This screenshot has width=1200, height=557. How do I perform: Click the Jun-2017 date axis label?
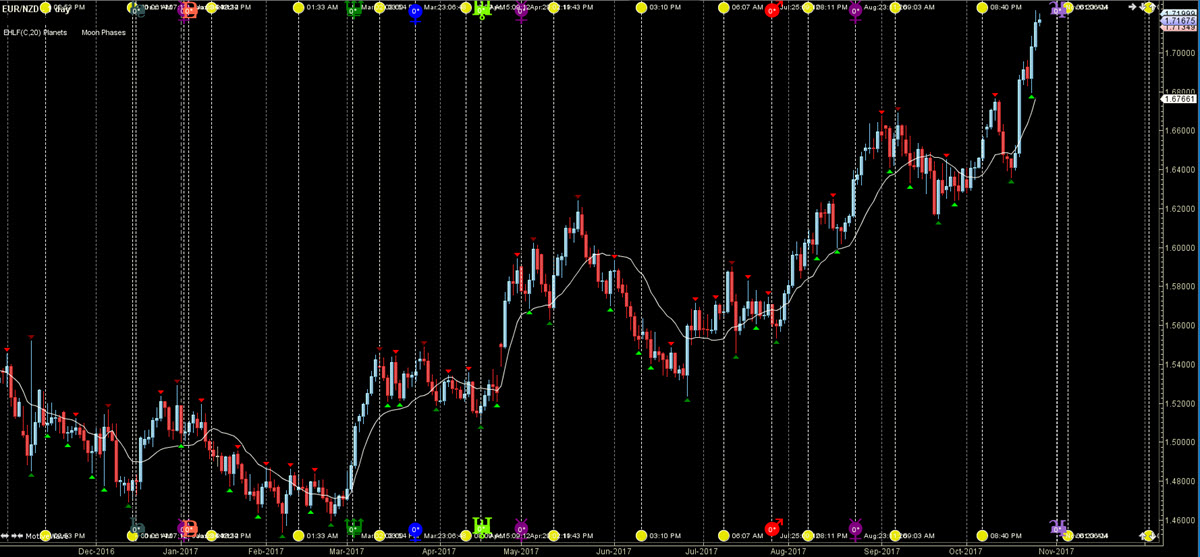coord(614,550)
